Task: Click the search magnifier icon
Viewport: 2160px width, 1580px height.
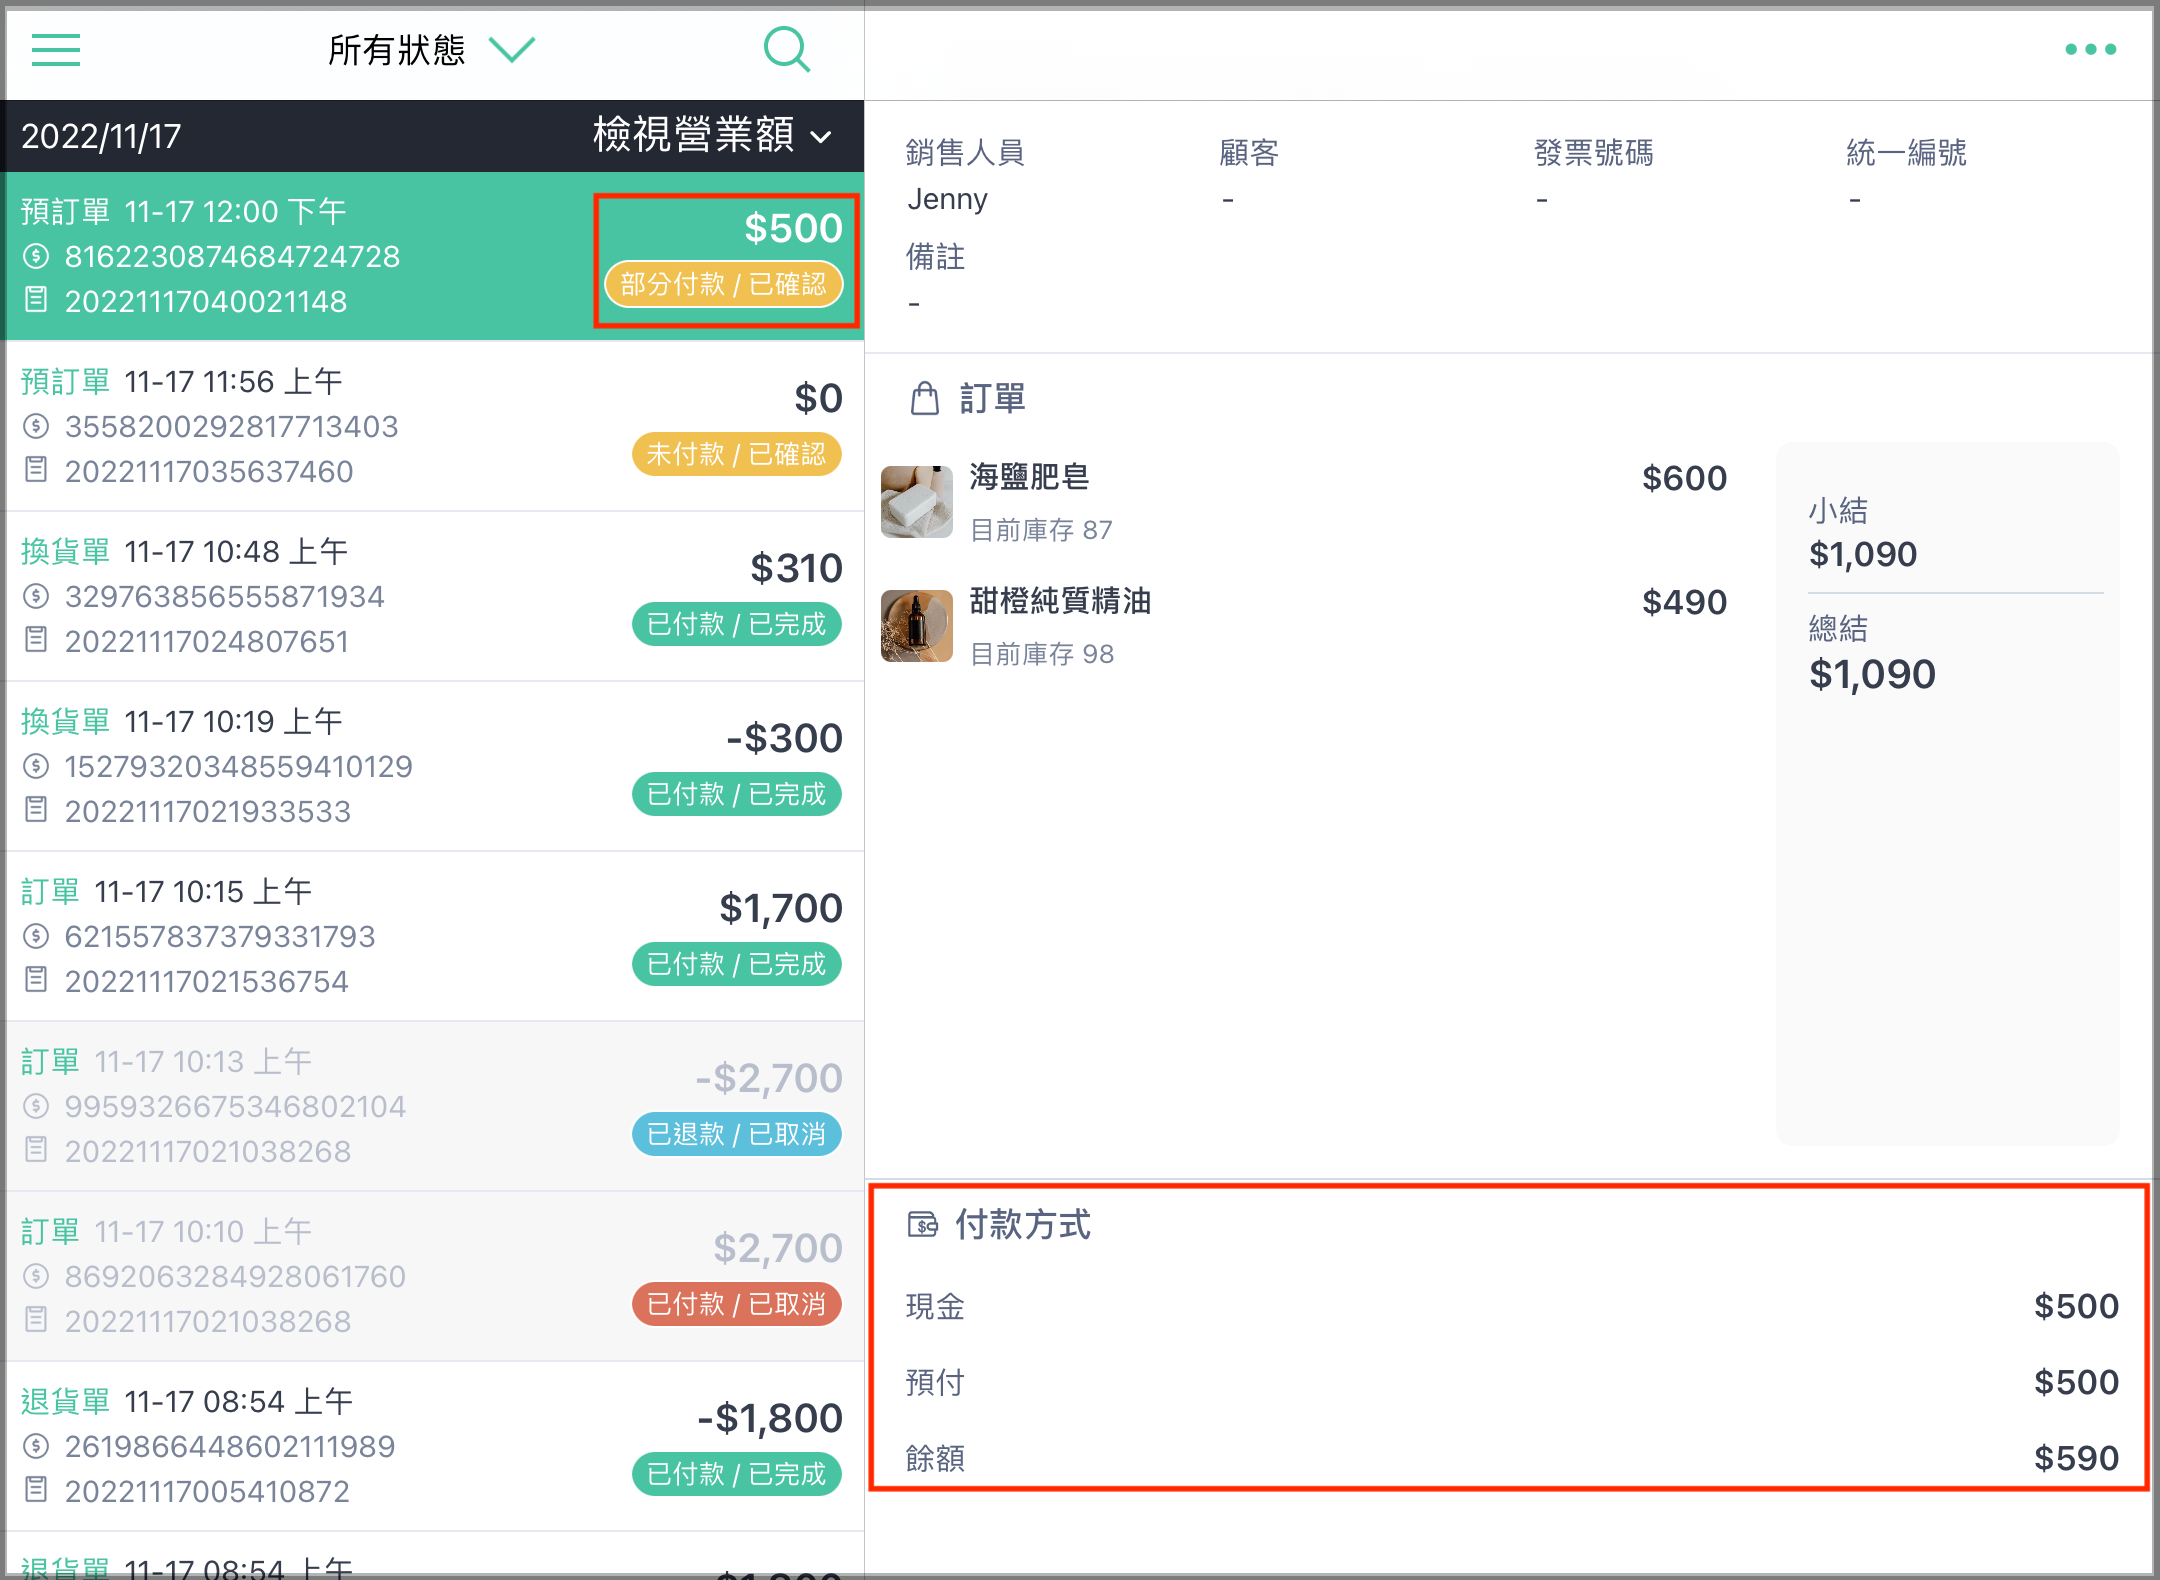Action: point(787,49)
